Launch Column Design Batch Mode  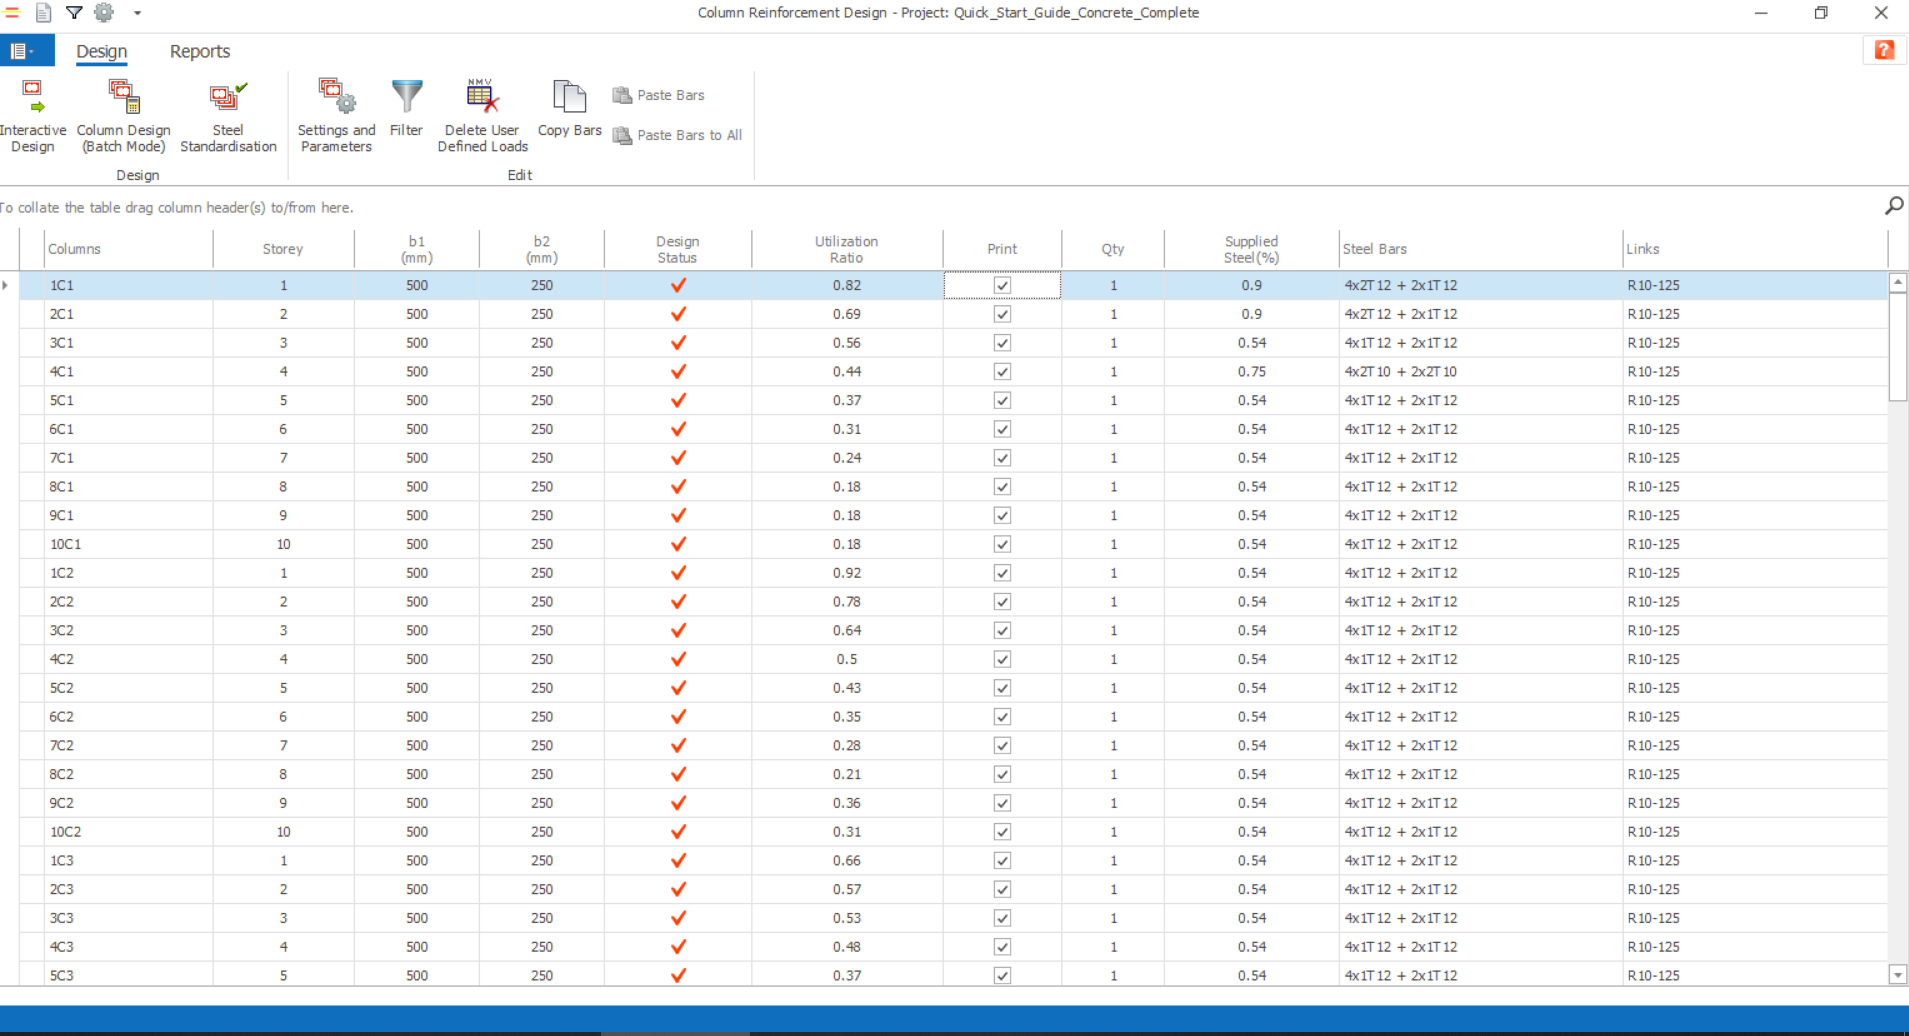pos(123,113)
